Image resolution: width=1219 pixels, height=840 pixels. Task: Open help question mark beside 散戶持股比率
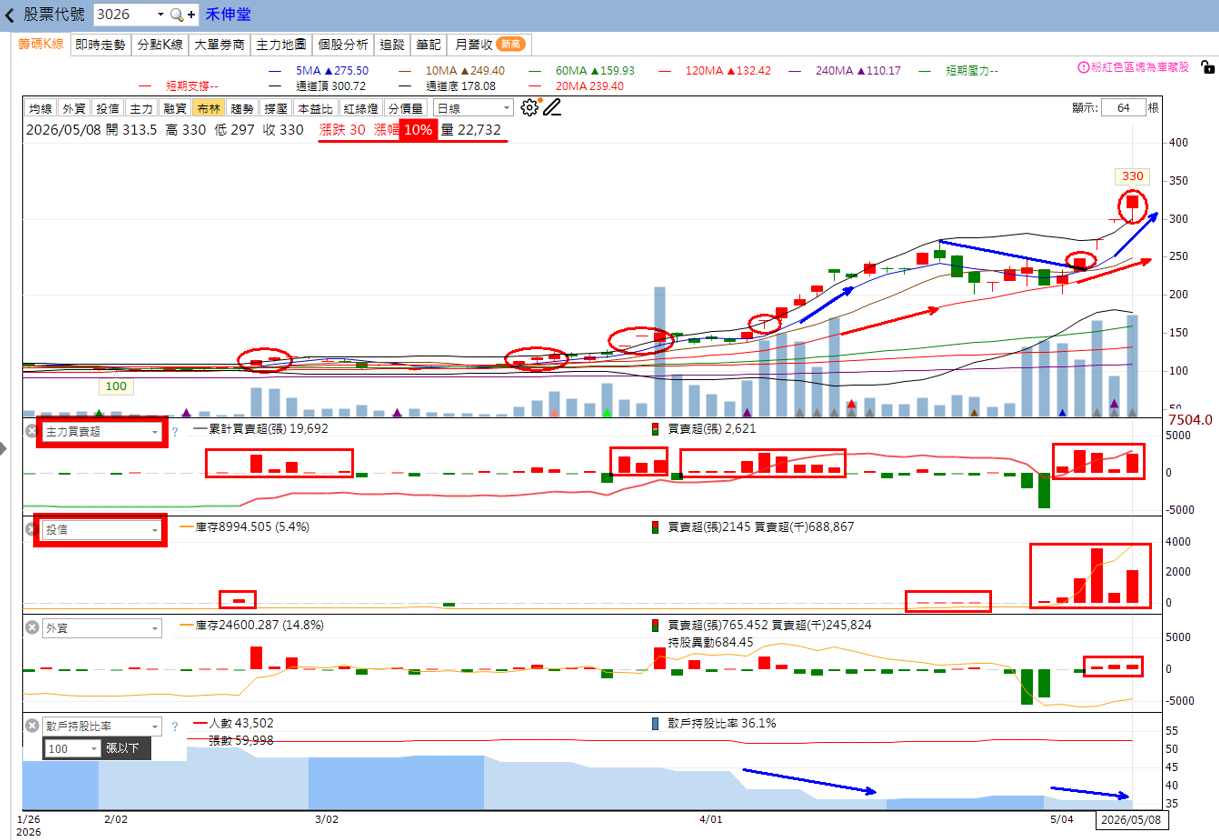point(175,727)
